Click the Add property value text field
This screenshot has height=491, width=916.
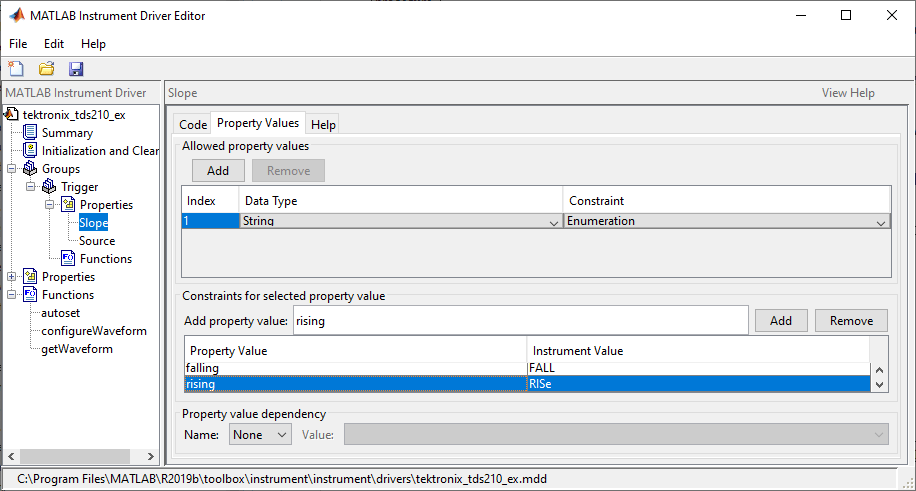(x=519, y=321)
